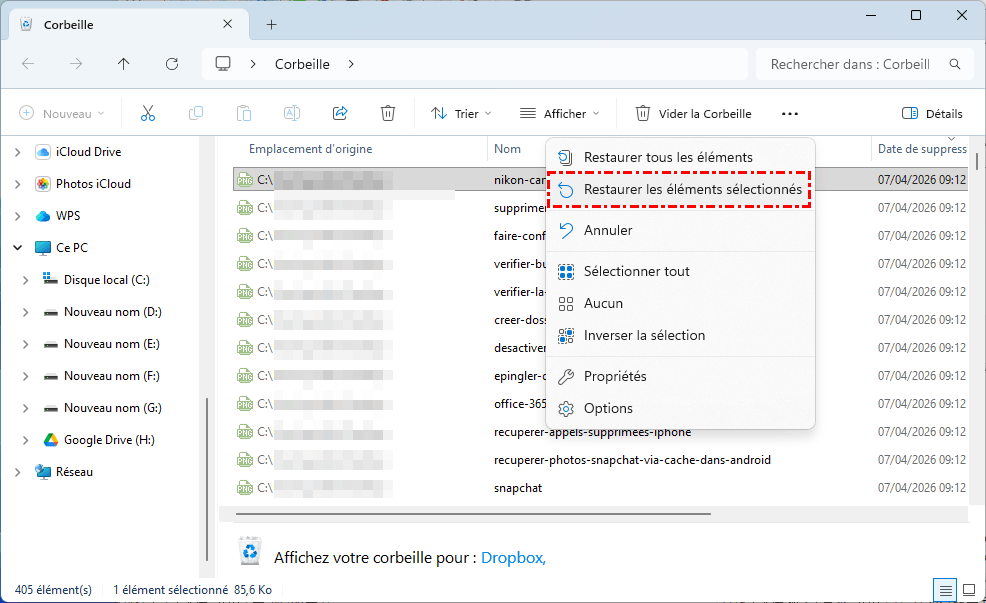Screen dimensions: 986x603
Task: Switch to large icons view in status bar
Action: point(968,589)
